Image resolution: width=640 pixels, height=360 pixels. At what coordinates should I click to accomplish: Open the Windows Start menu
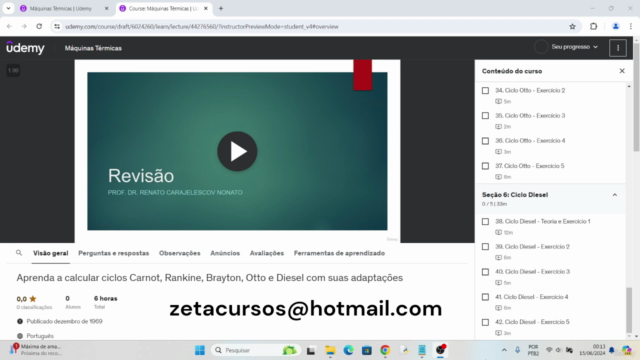[x=200, y=350]
